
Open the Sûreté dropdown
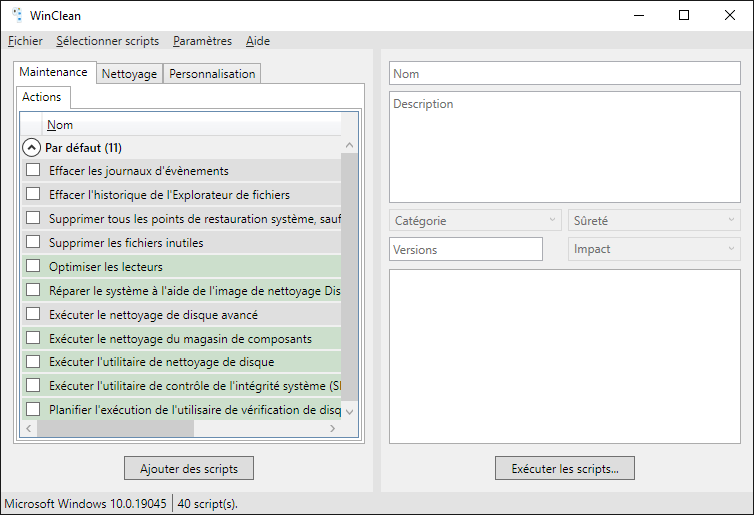[654, 220]
